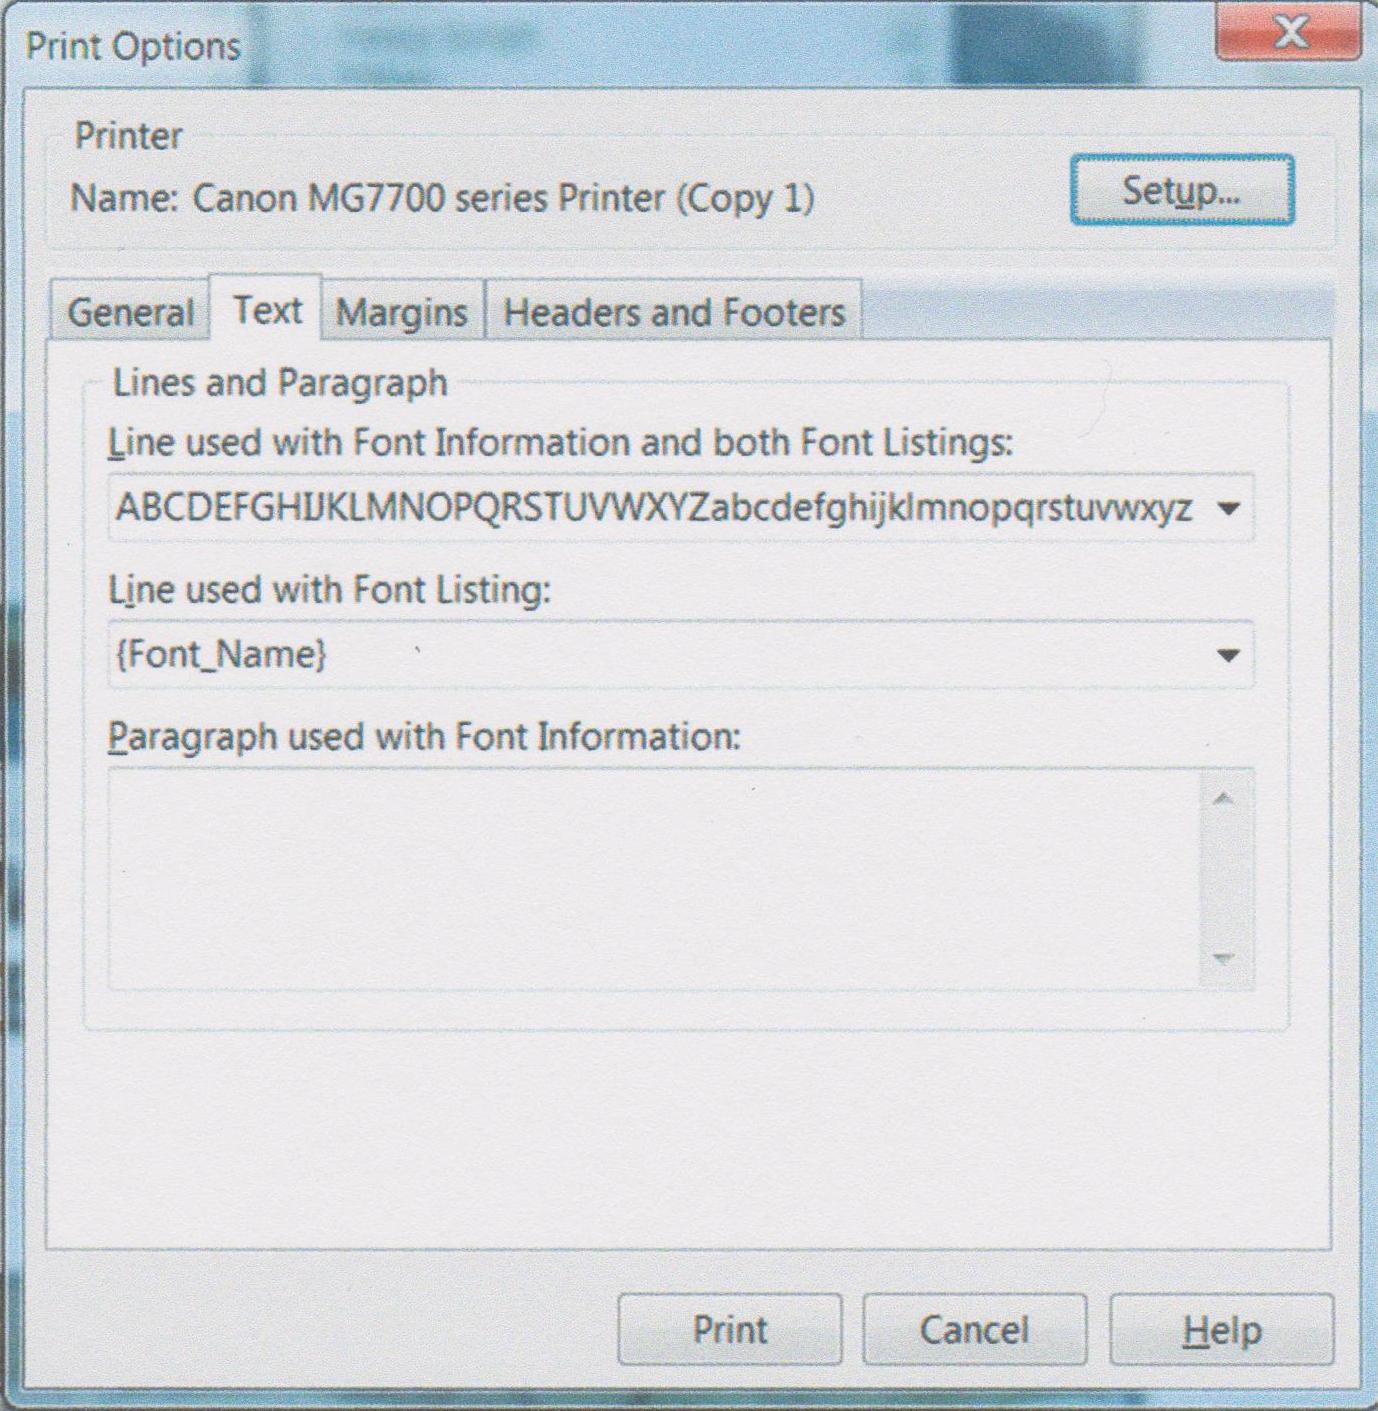Click the Print button
This screenshot has width=1378, height=1411.
click(x=730, y=1329)
